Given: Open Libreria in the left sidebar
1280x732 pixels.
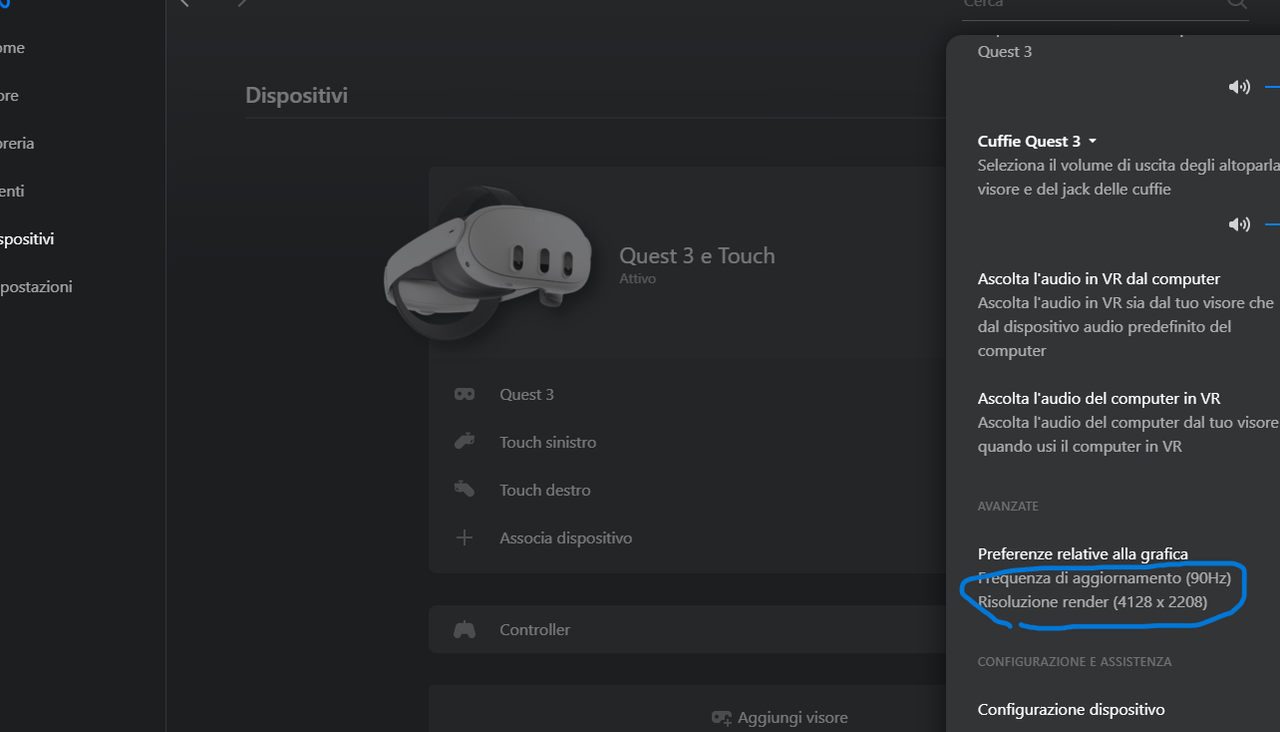Looking at the screenshot, I should [17, 143].
